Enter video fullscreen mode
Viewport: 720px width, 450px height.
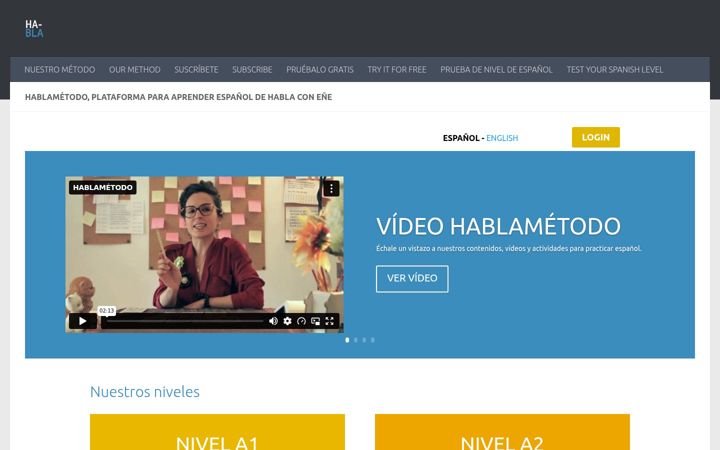[x=330, y=321]
